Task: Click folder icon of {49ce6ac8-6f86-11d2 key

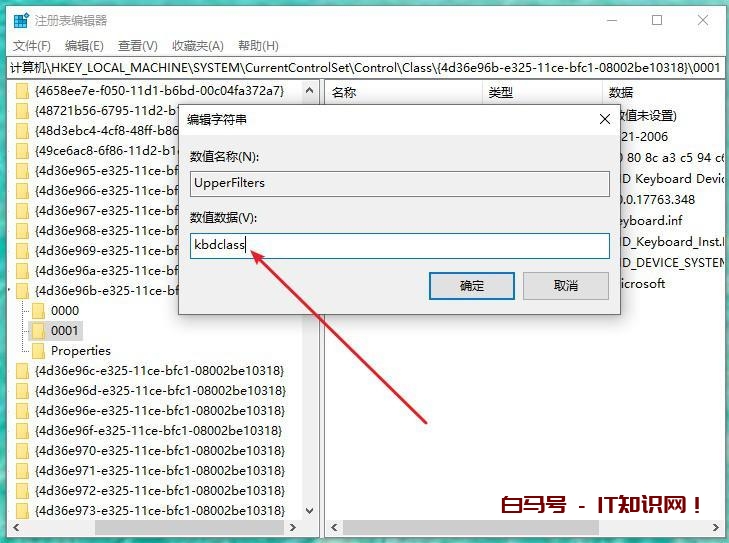Action: [22, 151]
